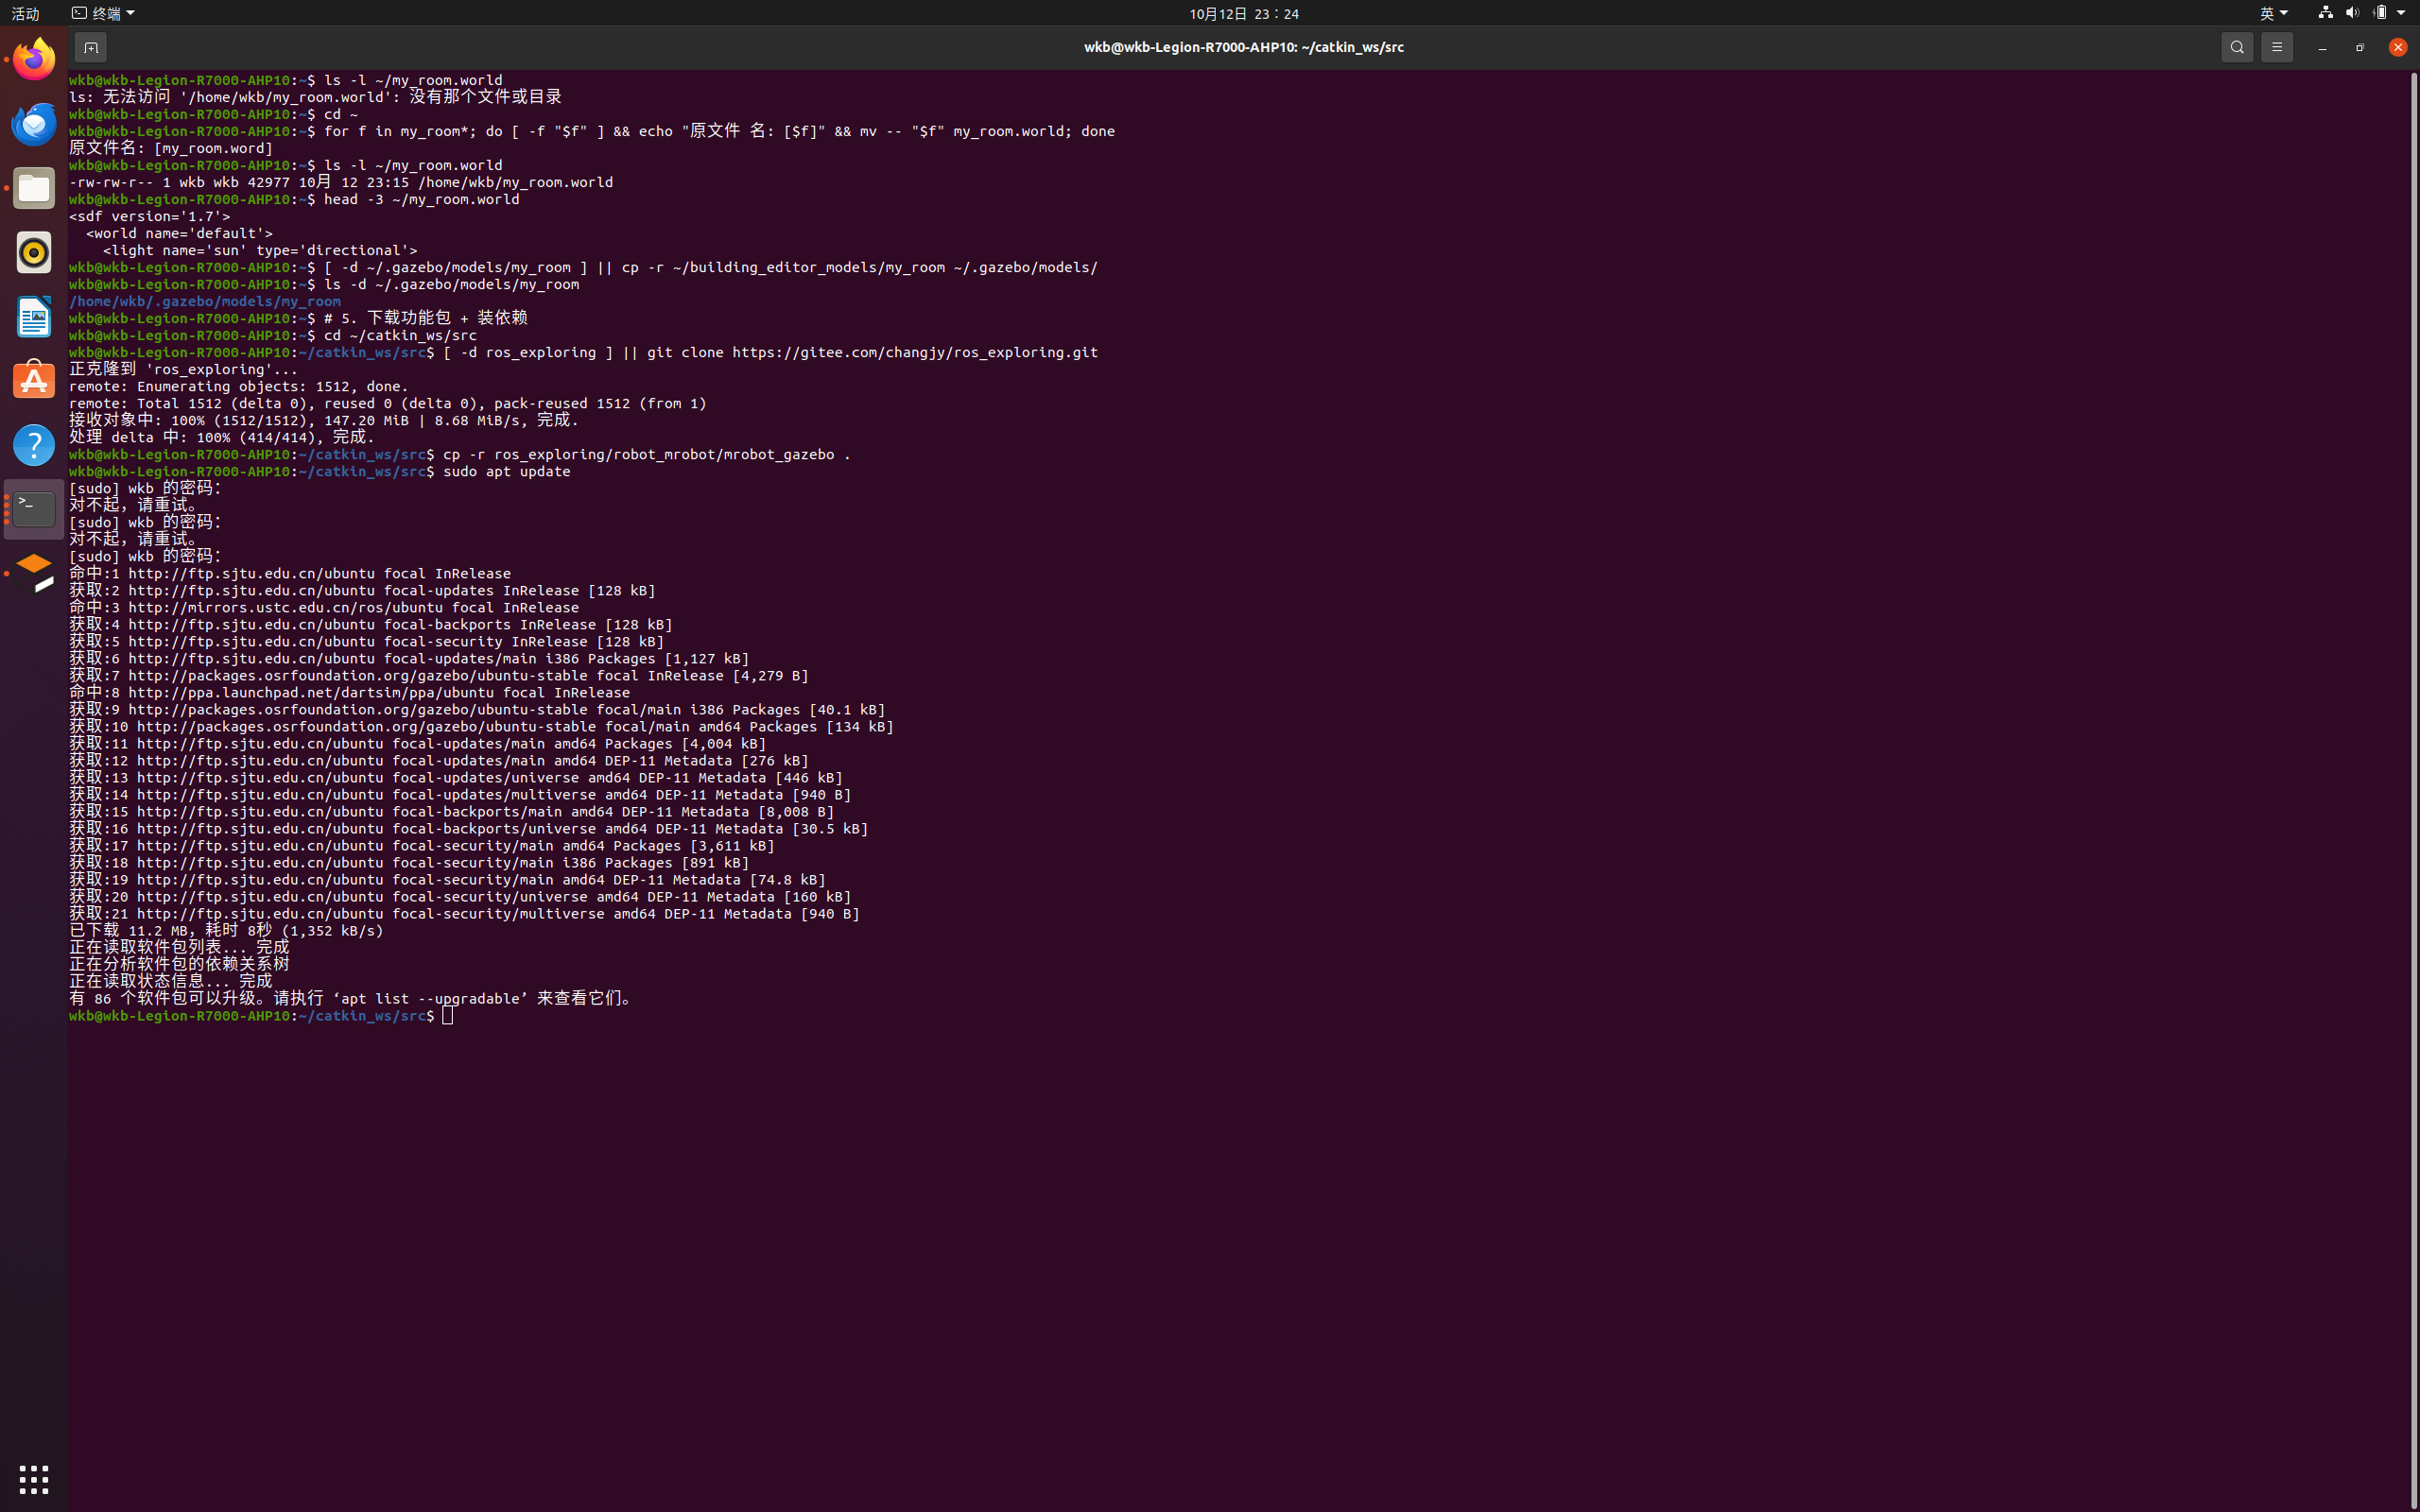Click the /home/wkb/.gazebo/models/my_room path output
This screenshot has width=2420, height=1512.
[204, 301]
